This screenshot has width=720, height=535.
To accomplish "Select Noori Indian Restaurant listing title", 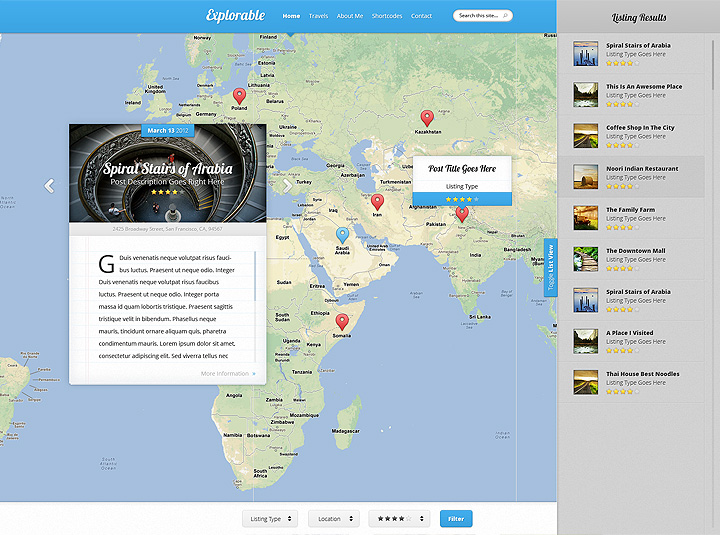I will [642, 169].
